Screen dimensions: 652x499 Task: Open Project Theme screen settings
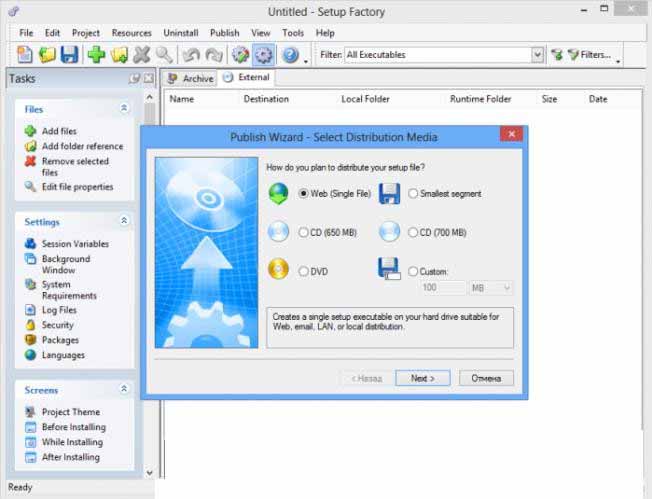tap(71, 412)
